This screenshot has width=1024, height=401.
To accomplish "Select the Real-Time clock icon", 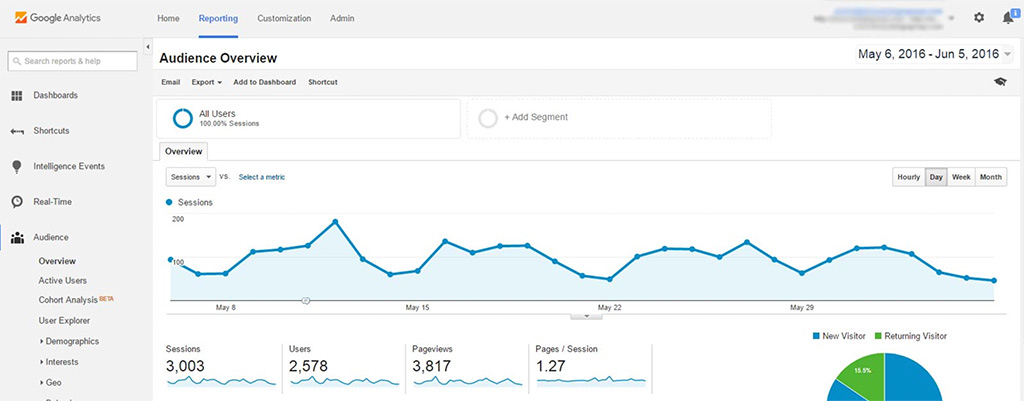I will point(17,202).
